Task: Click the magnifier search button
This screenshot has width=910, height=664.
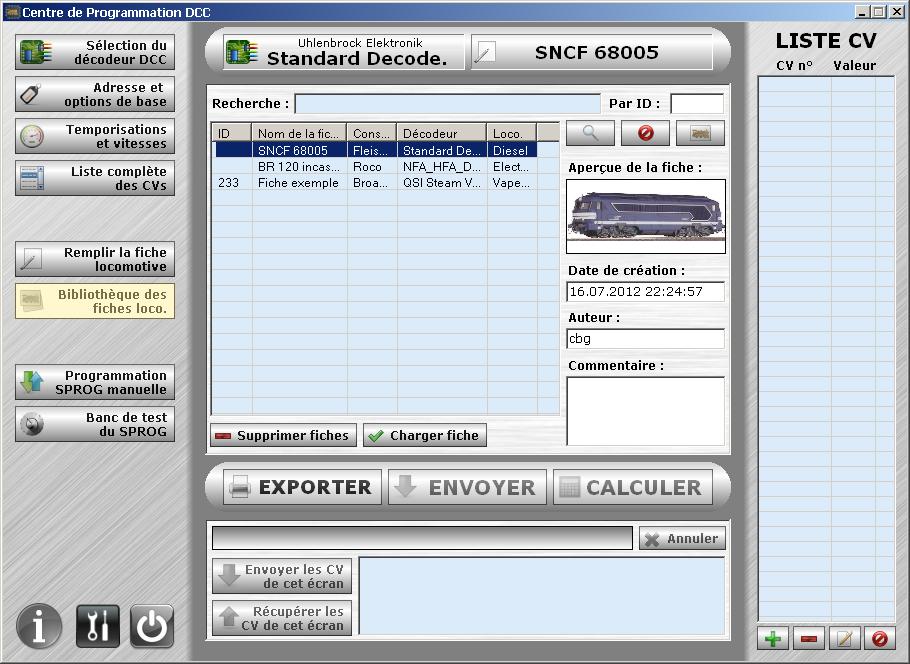Action: point(590,133)
